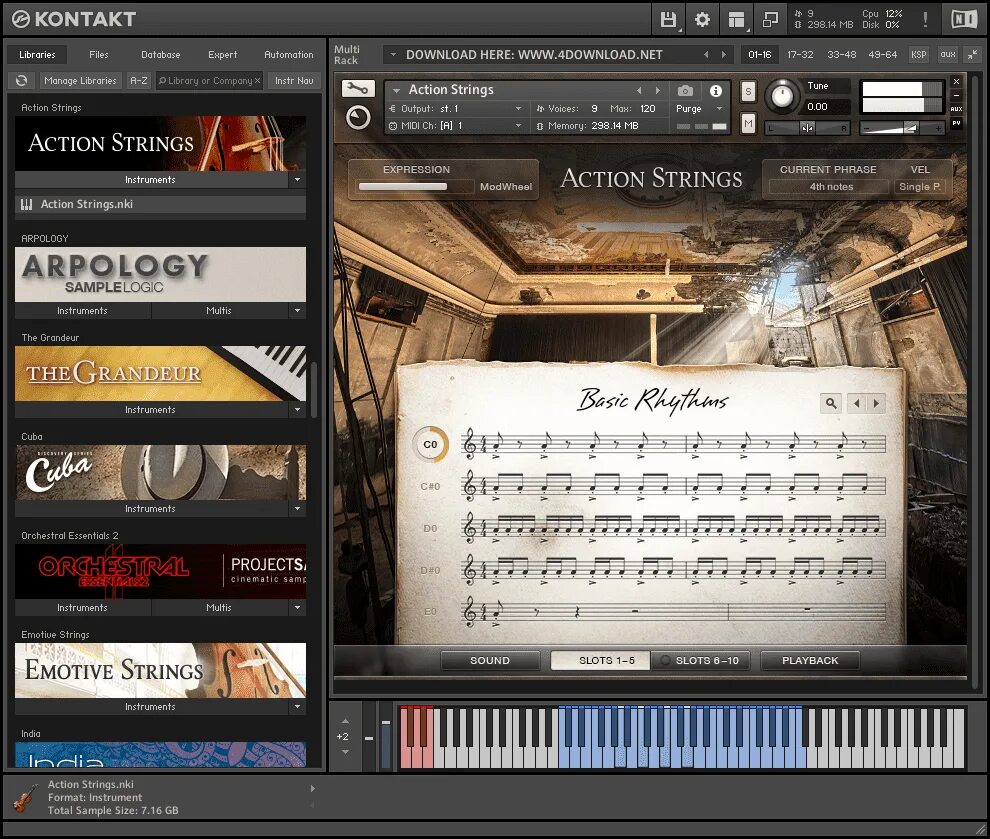The width and height of the screenshot is (990, 839).
Task: Toggle the minimized view icon
Action: pos(770,20)
